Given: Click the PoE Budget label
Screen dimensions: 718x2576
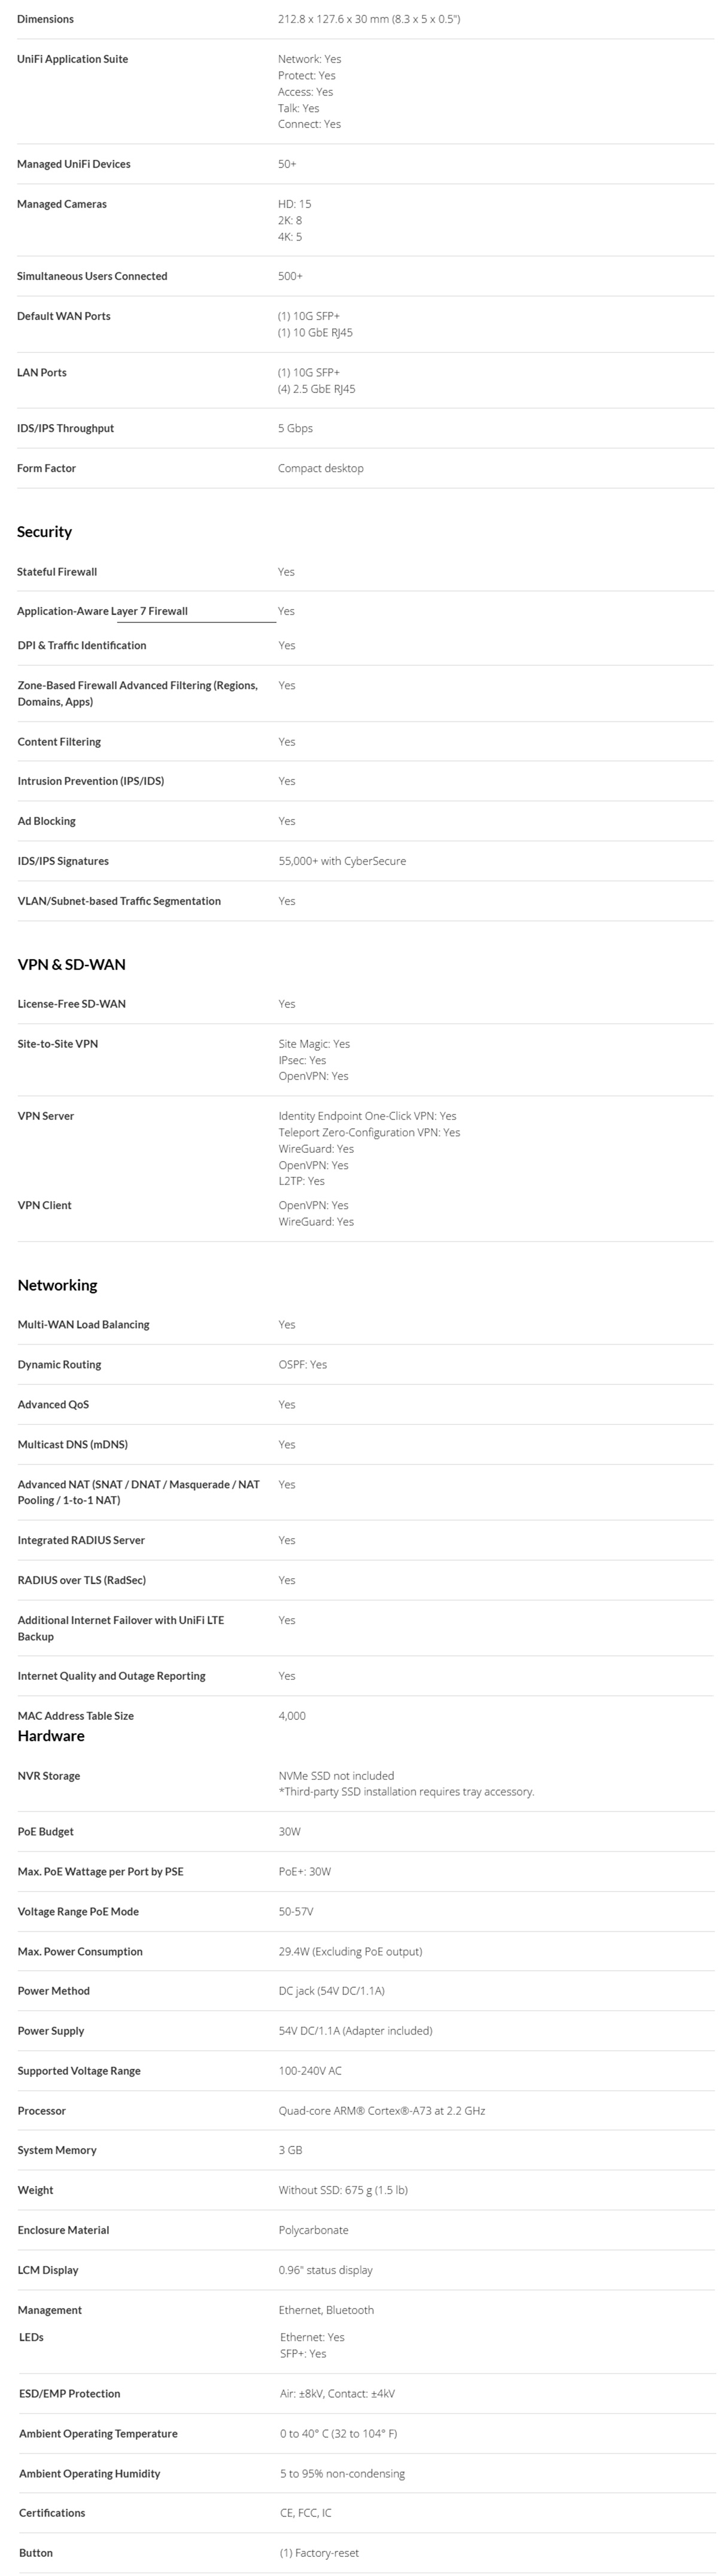Looking at the screenshot, I should [x=45, y=1832].
